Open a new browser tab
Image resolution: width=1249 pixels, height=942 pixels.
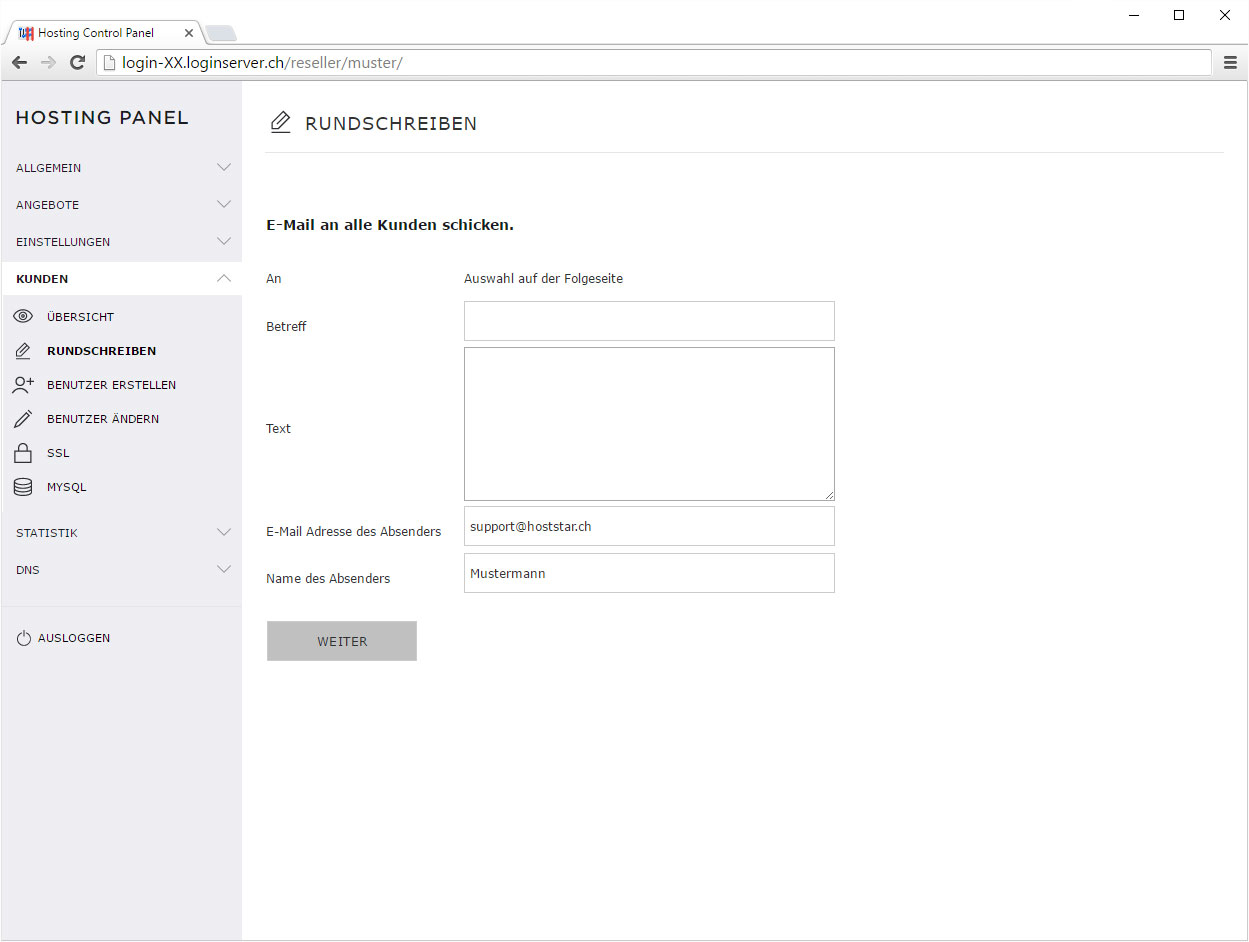pos(220,33)
